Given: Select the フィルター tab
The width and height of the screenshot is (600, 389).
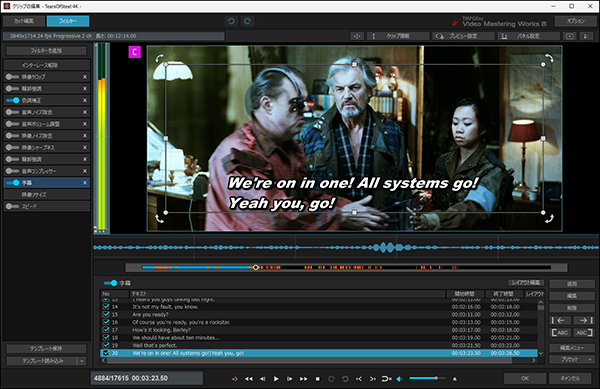Looking at the screenshot, I should coord(68,21).
